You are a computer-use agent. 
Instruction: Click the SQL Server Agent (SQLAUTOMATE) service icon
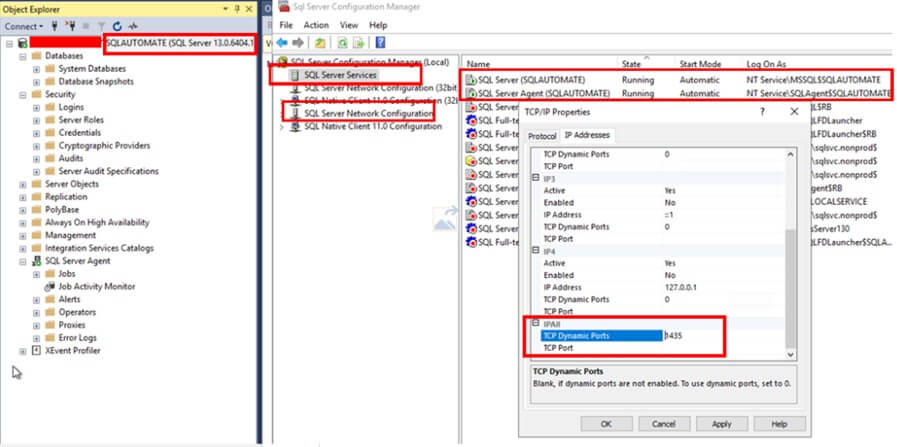point(471,93)
